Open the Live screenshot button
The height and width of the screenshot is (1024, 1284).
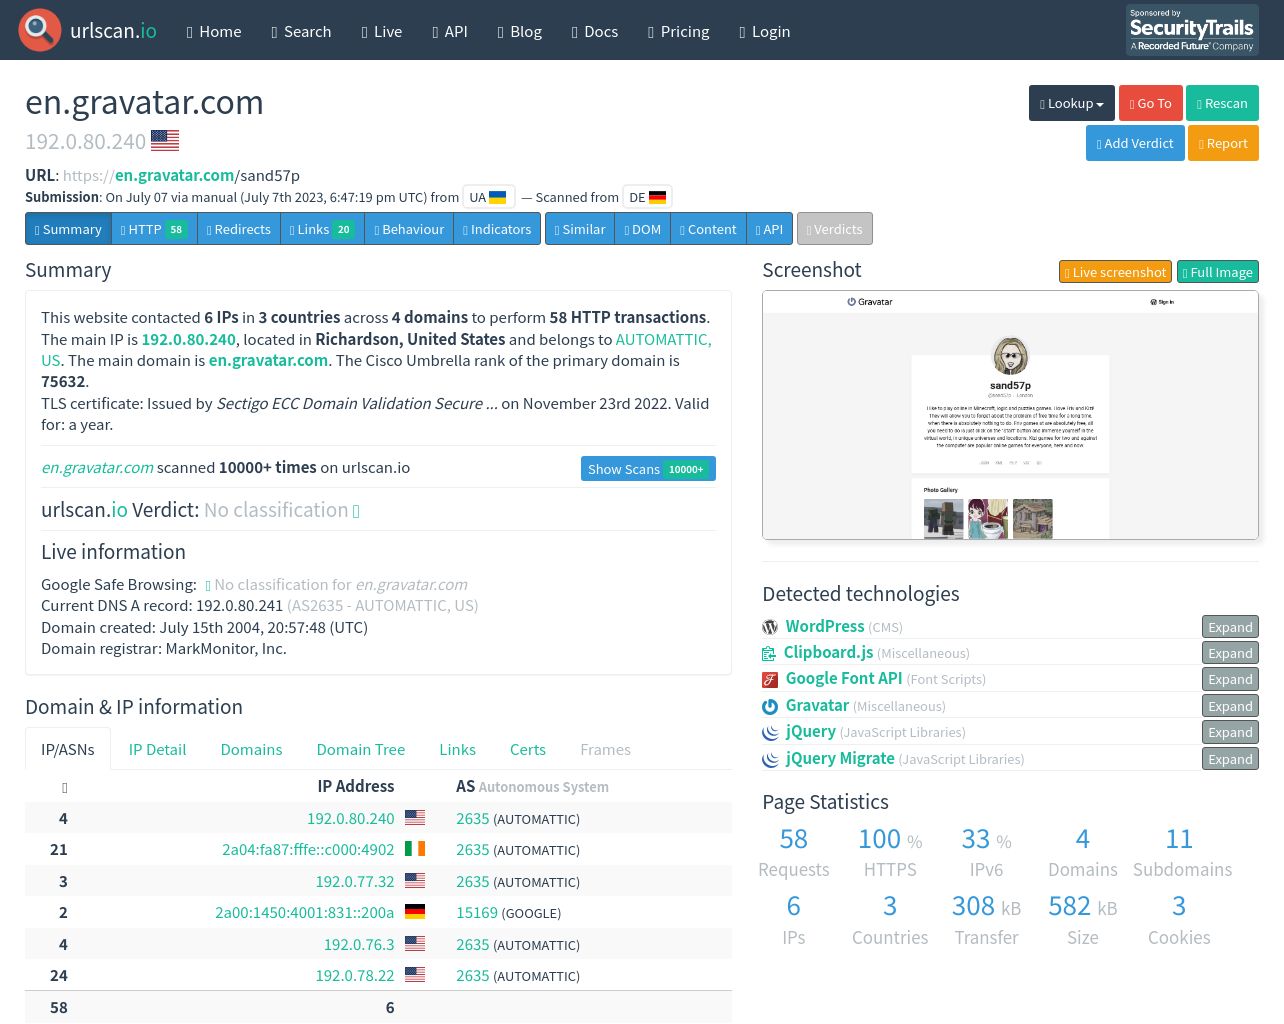1116,272
